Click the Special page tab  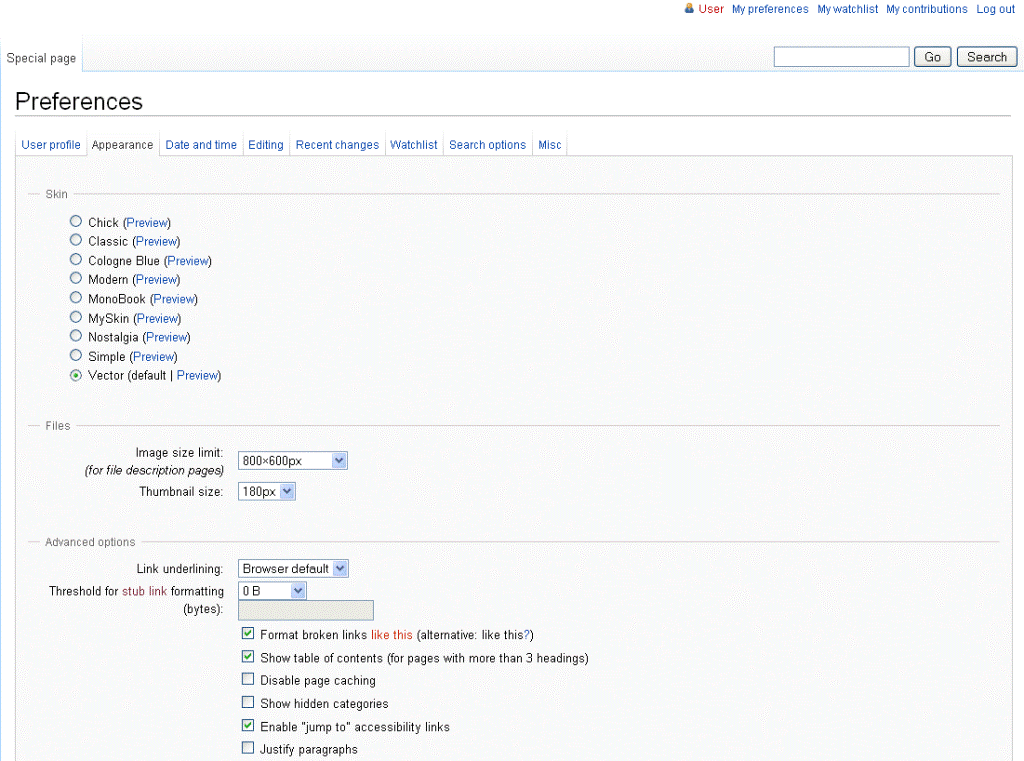(x=41, y=58)
